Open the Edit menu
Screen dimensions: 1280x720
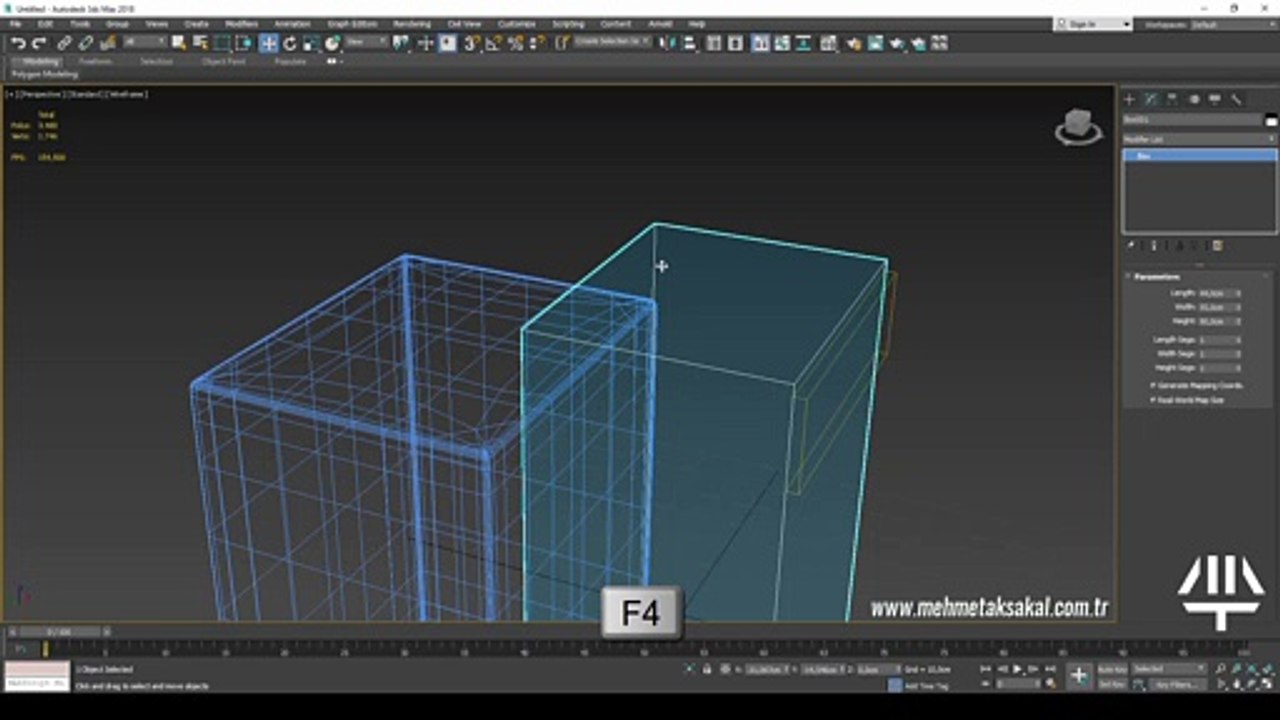pos(45,23)
